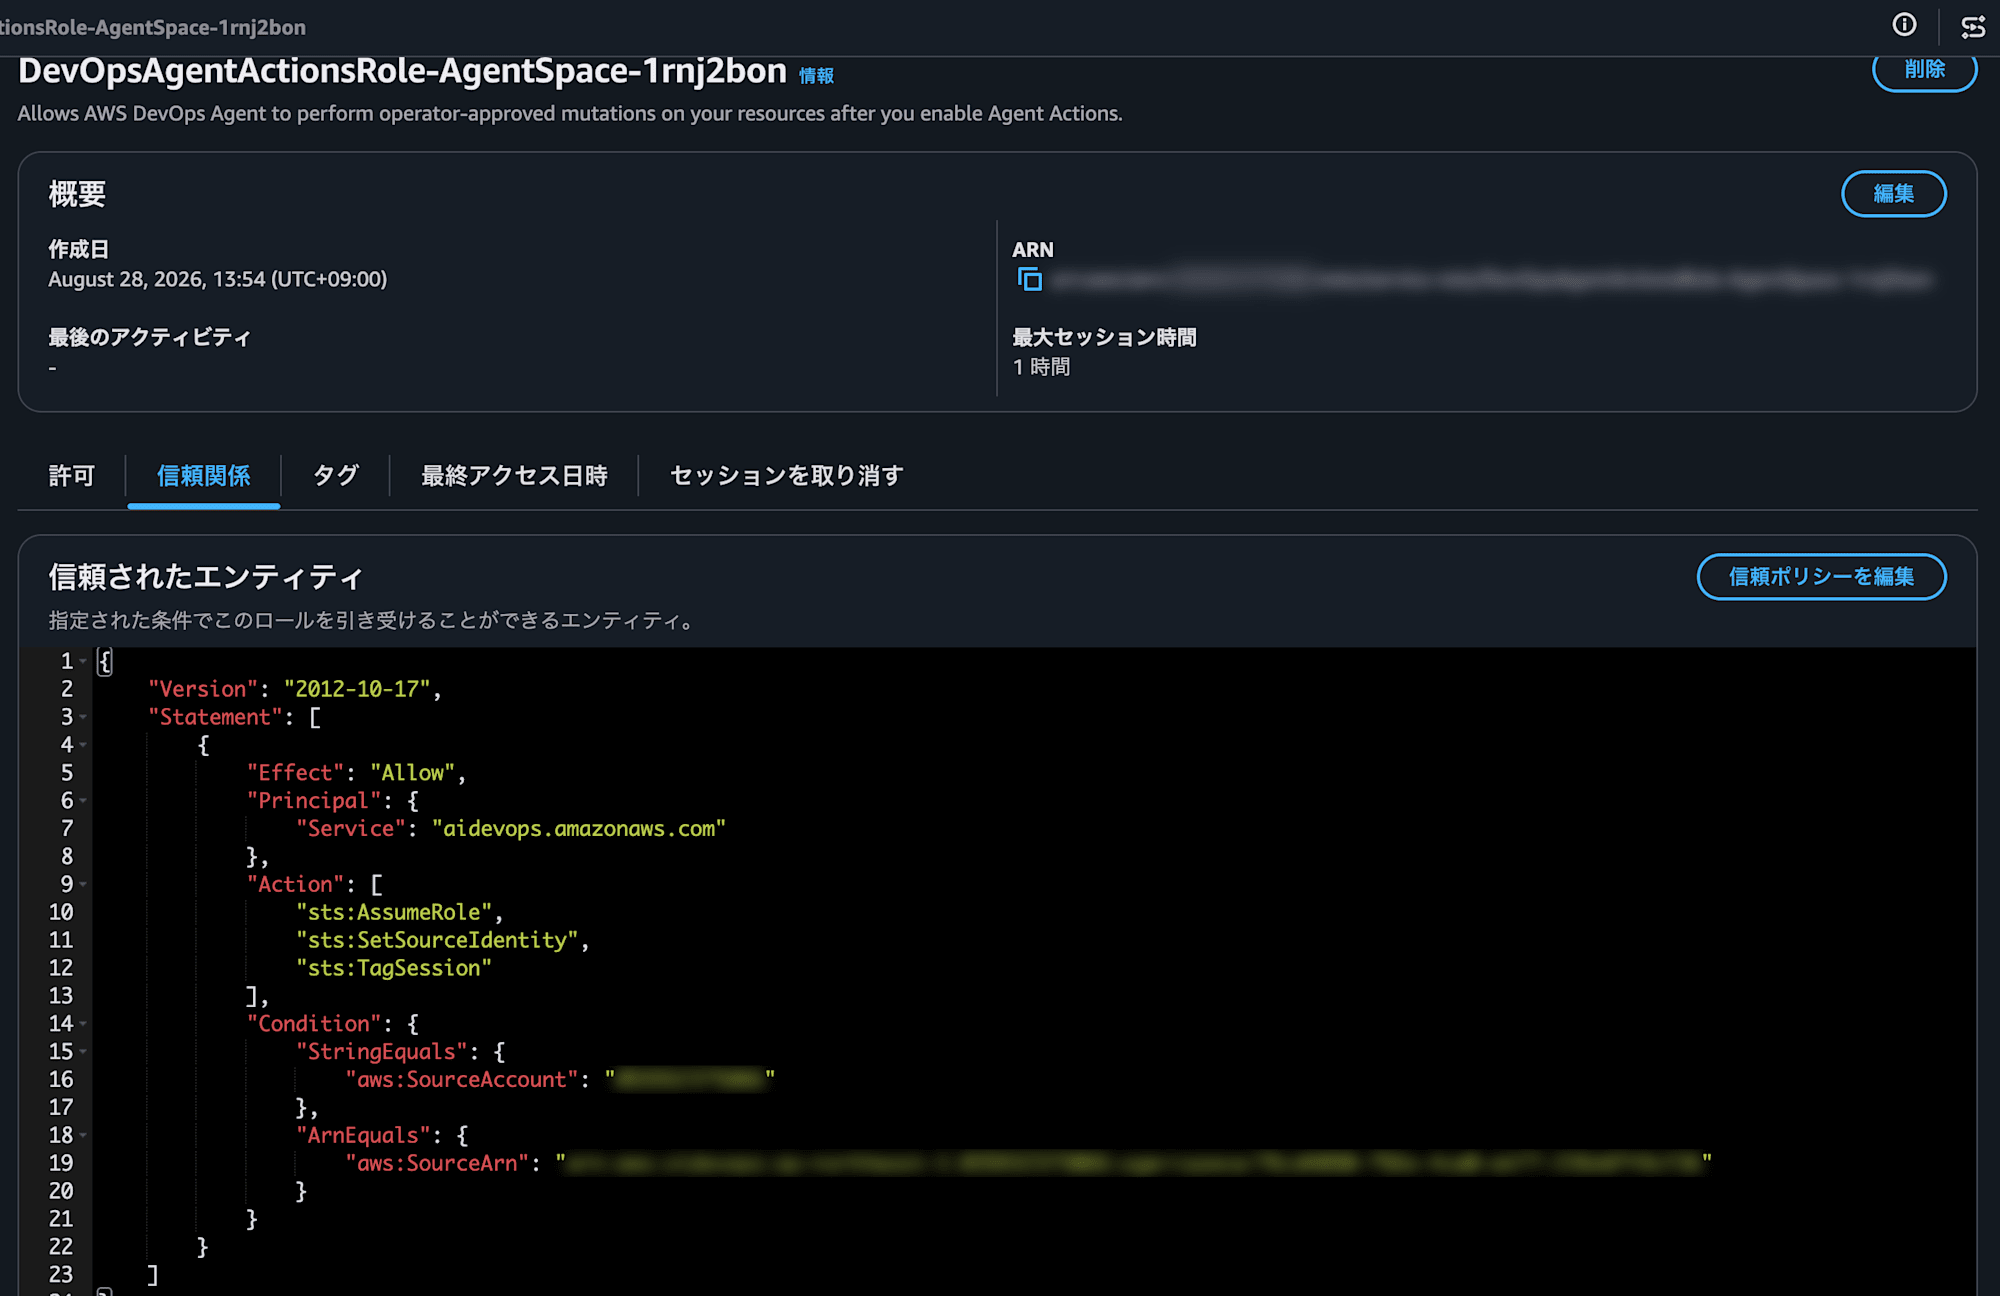This screenshot has height=1296, width=2000.
Task: Click the "aidevops.amazonaws.com" service value
Action: click(579, 829)
